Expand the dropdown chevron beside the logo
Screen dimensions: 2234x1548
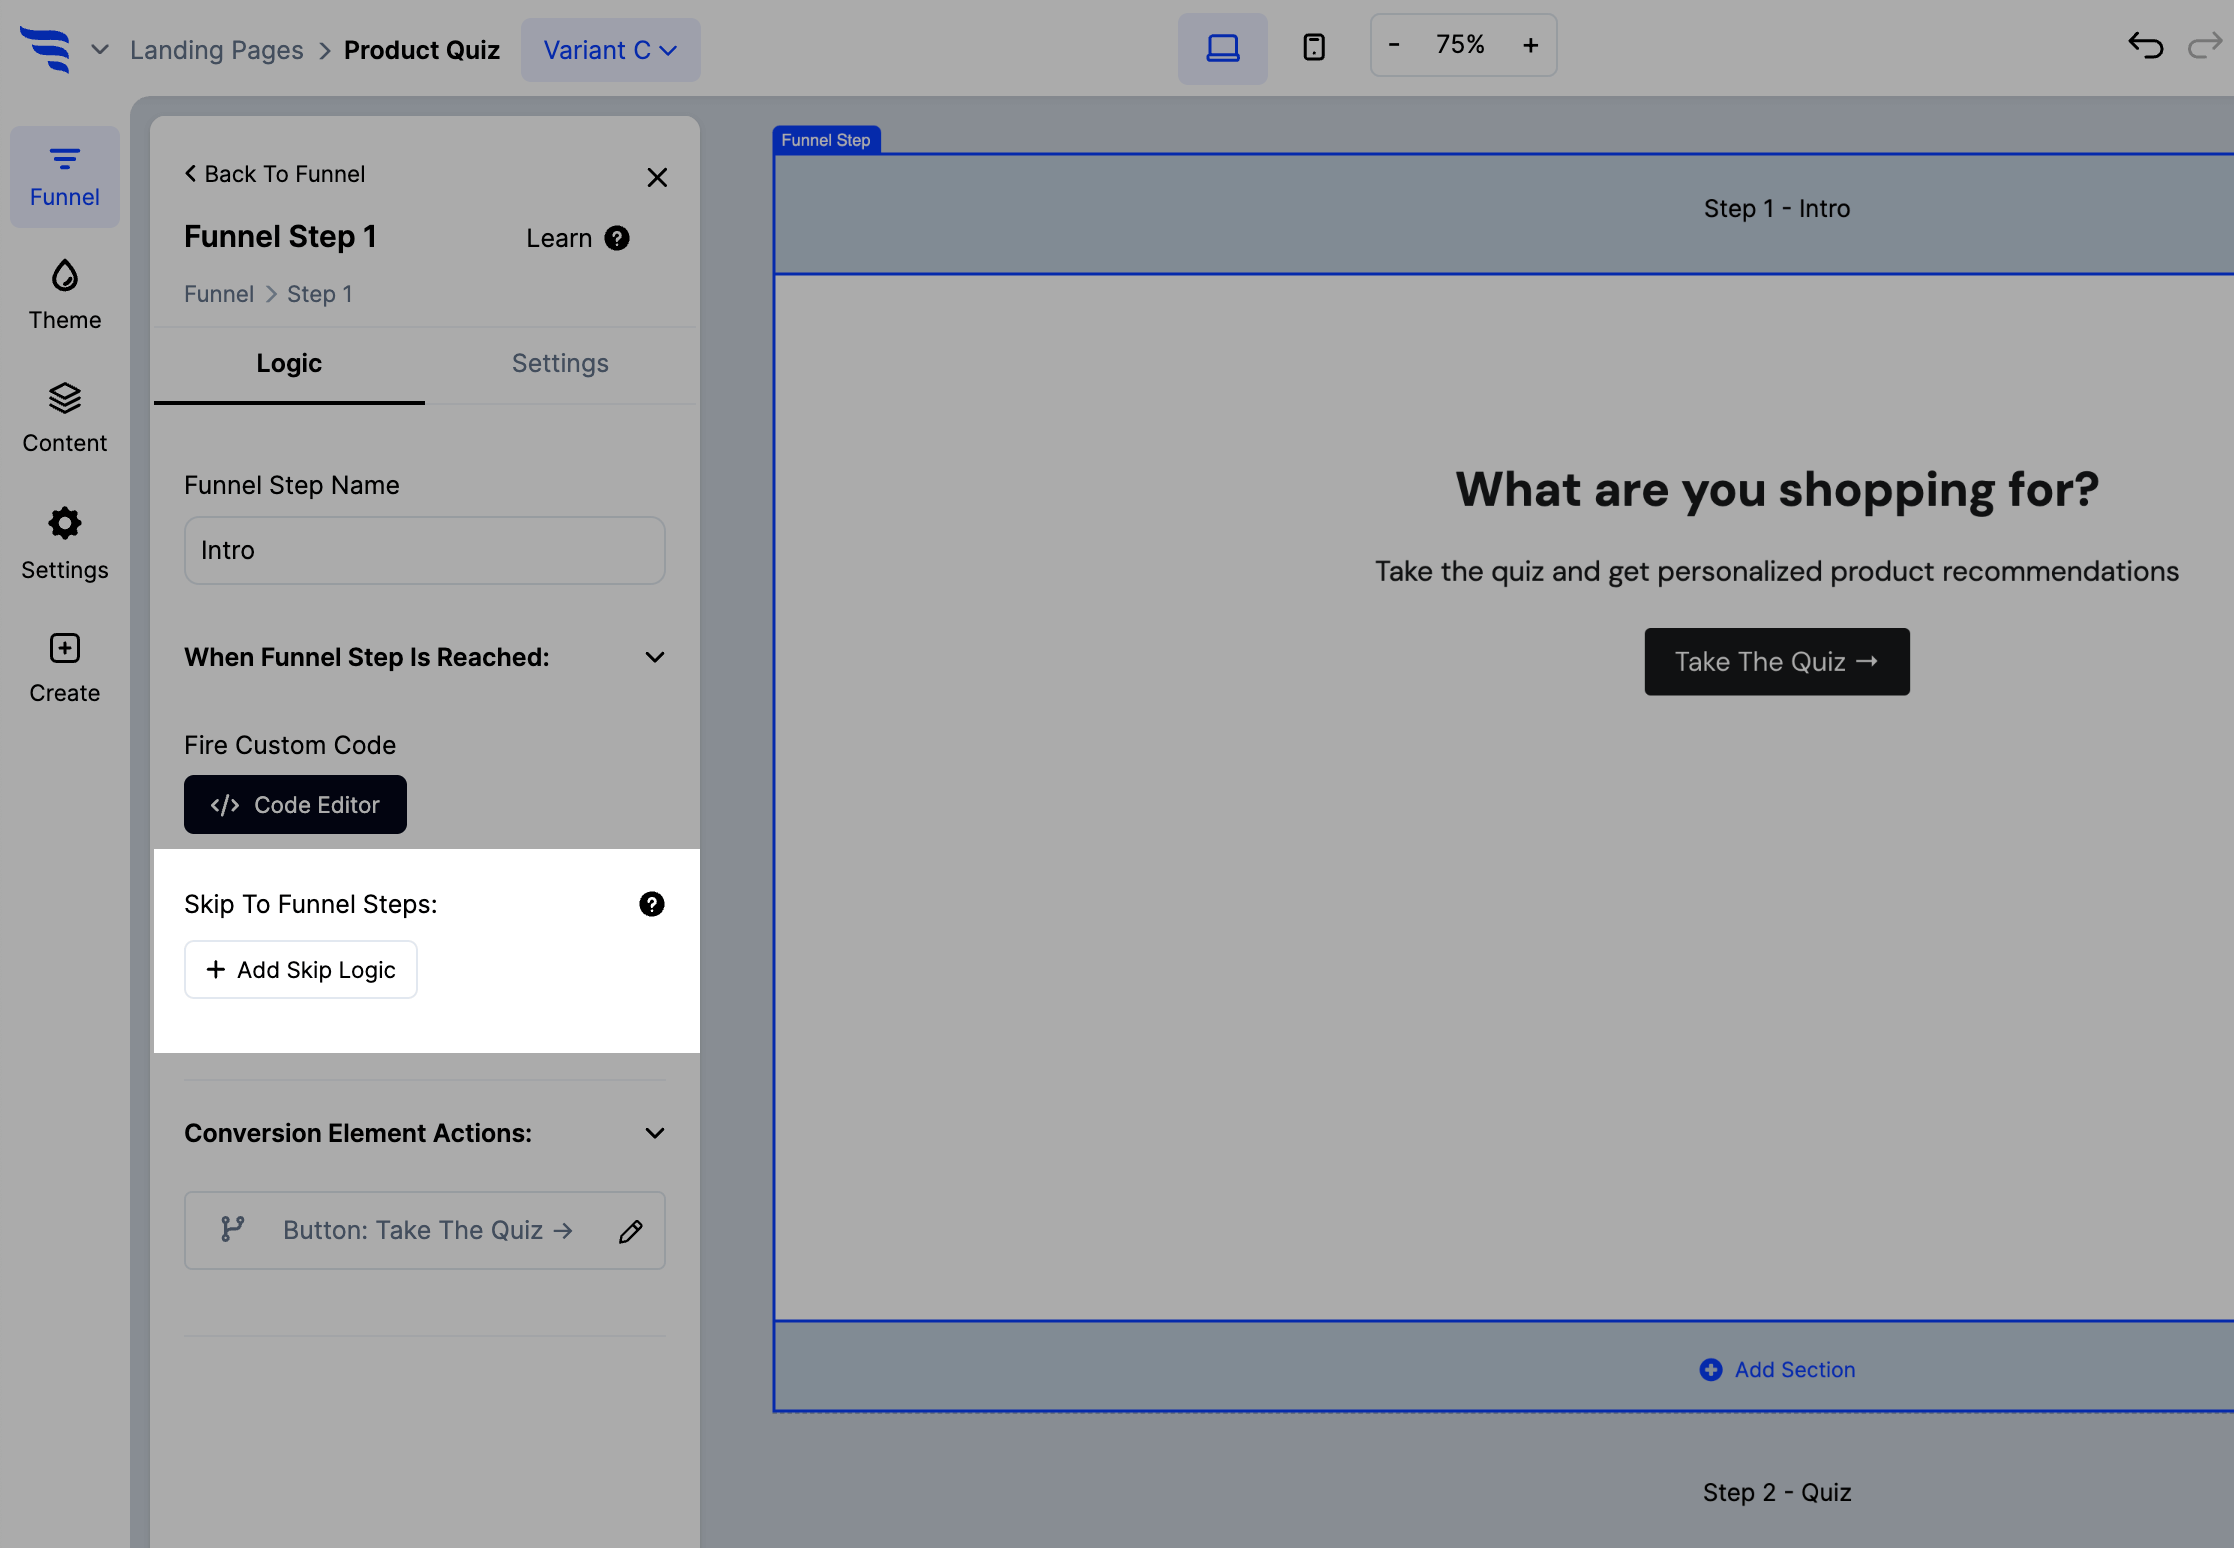point(100,49)
